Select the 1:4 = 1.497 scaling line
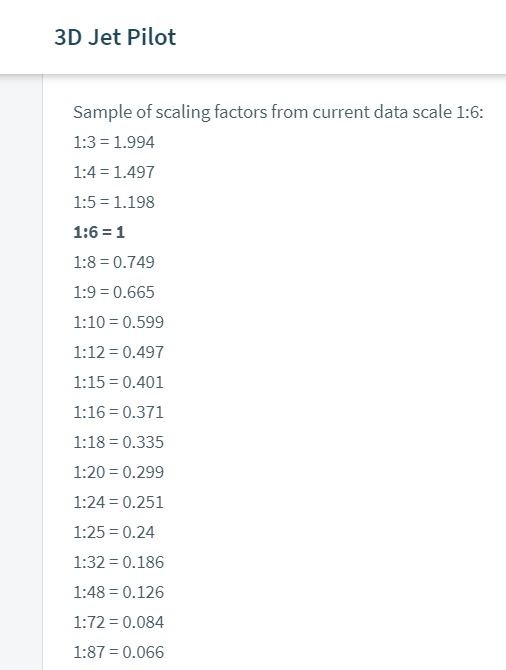 coord(114,172)
